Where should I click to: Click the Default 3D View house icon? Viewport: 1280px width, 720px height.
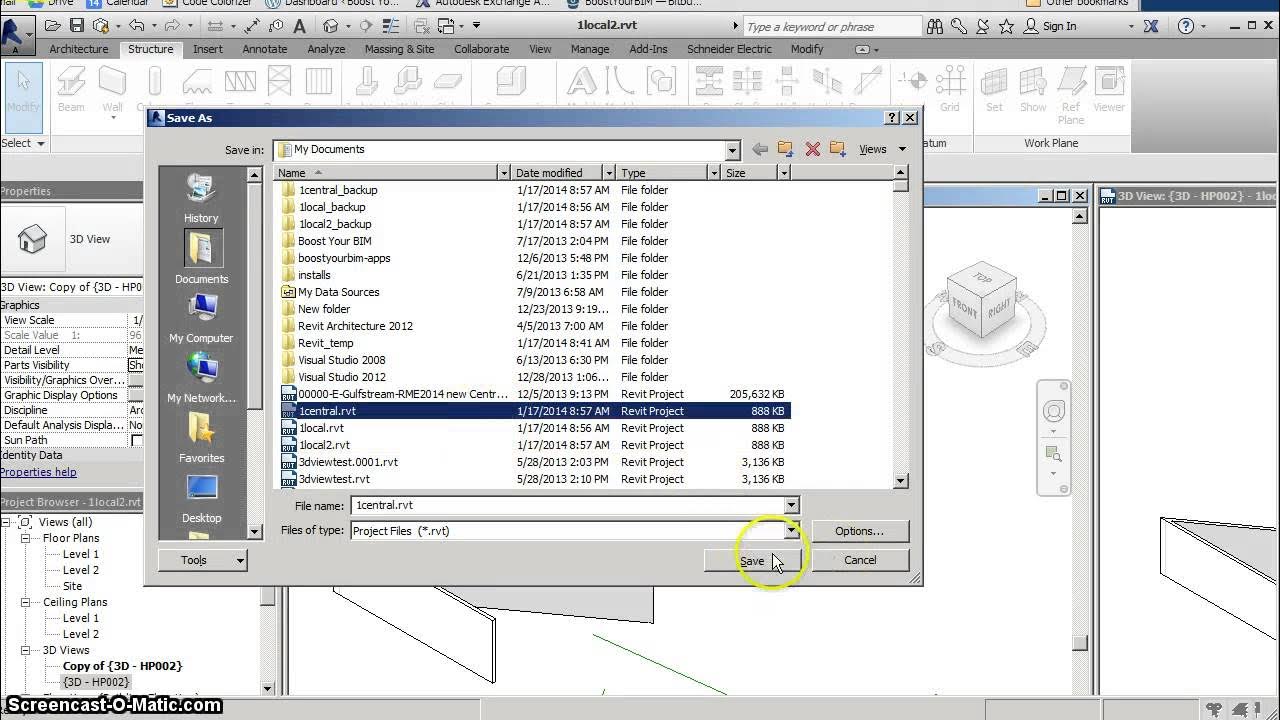tap(330, 26)
